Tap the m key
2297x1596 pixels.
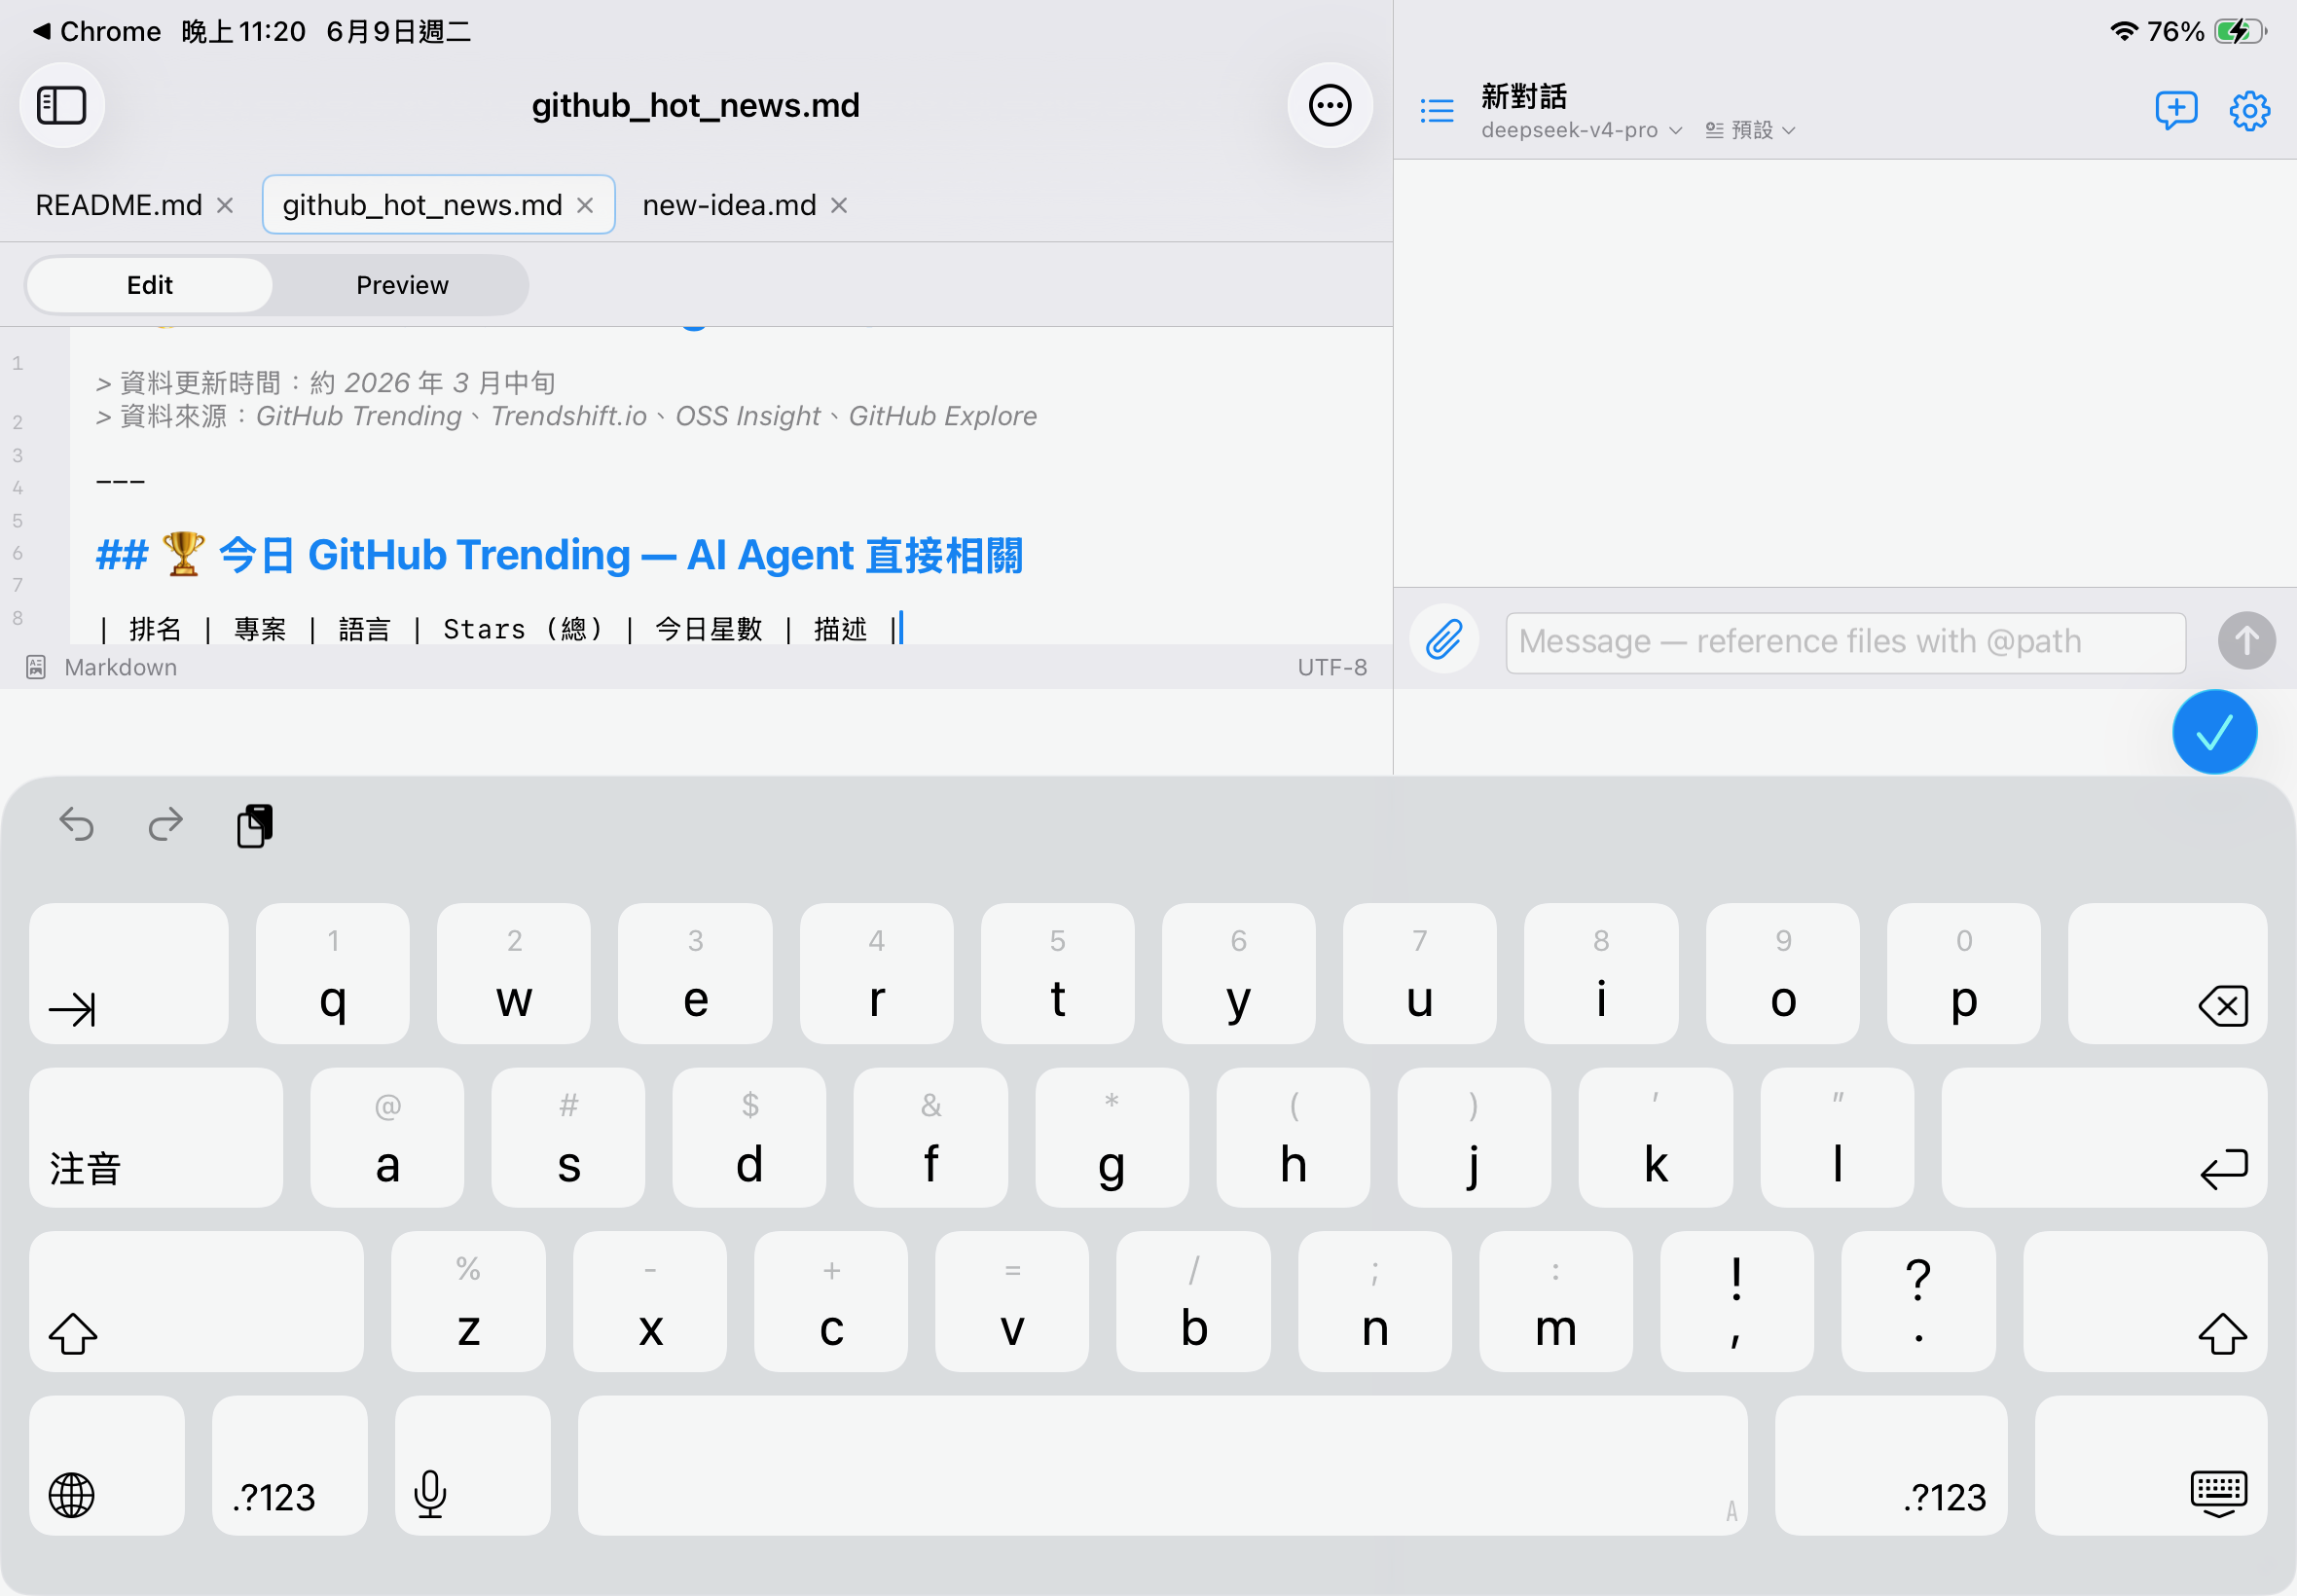pyautogui.click(x=1555, y=1301)
